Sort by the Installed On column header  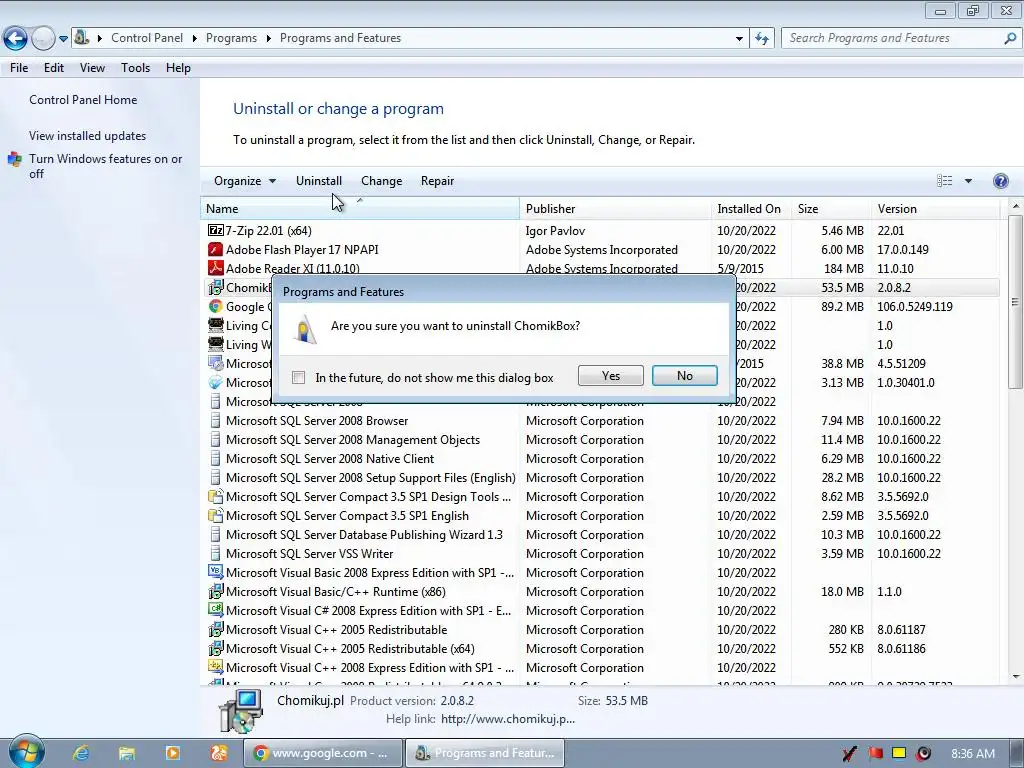(x=751, y=209)
